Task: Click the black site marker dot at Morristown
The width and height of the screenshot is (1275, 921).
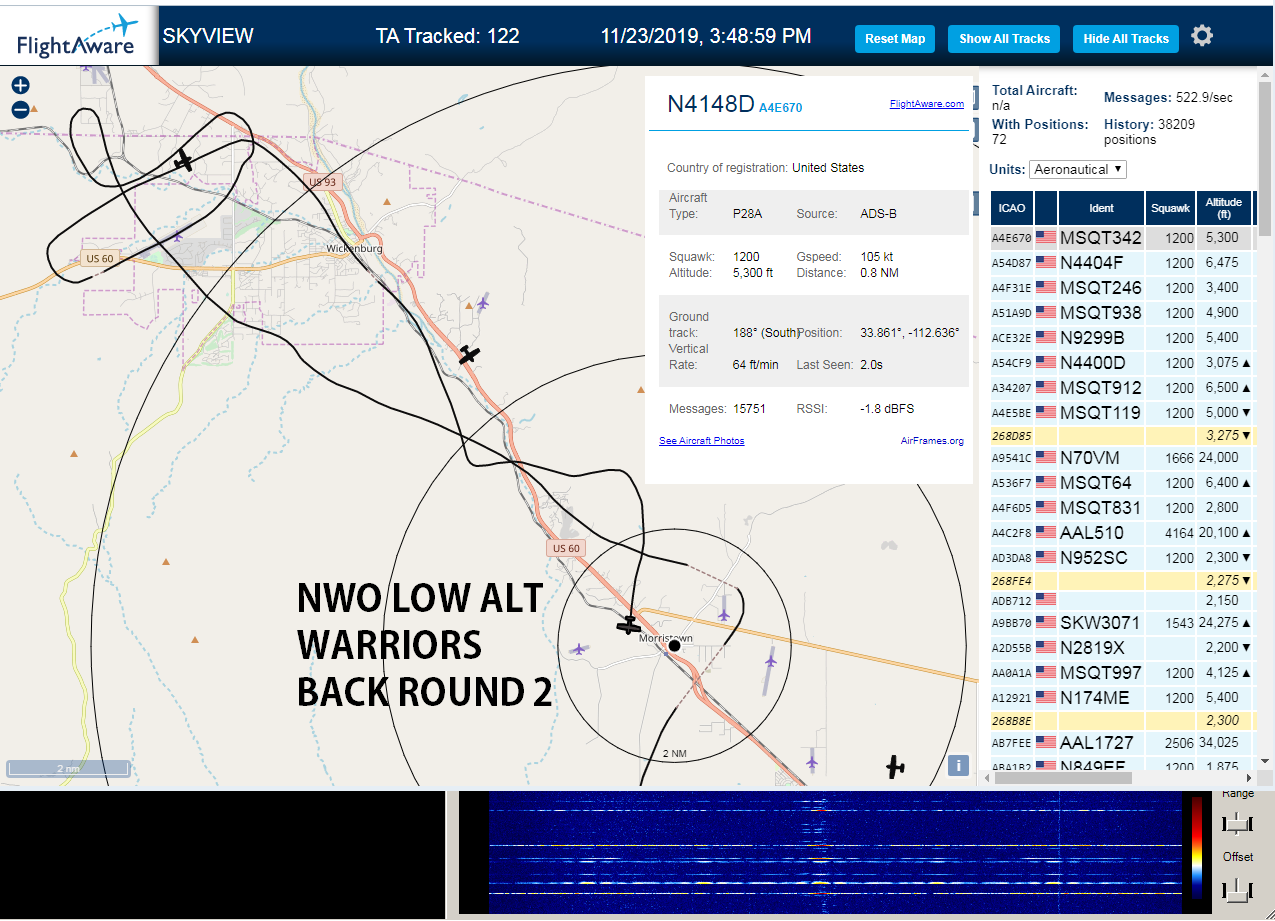Action: pyautogui.click(x=675, y=646)
